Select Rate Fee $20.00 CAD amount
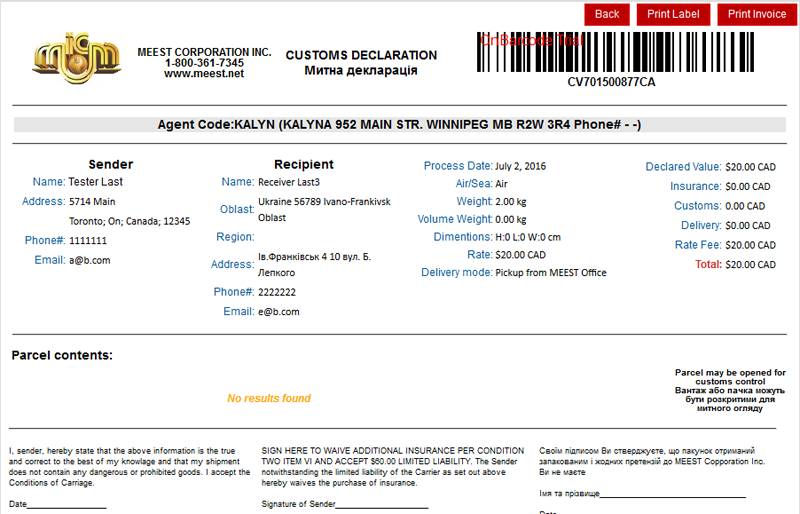This screenshot has width=800, height=514. point(751,245)
